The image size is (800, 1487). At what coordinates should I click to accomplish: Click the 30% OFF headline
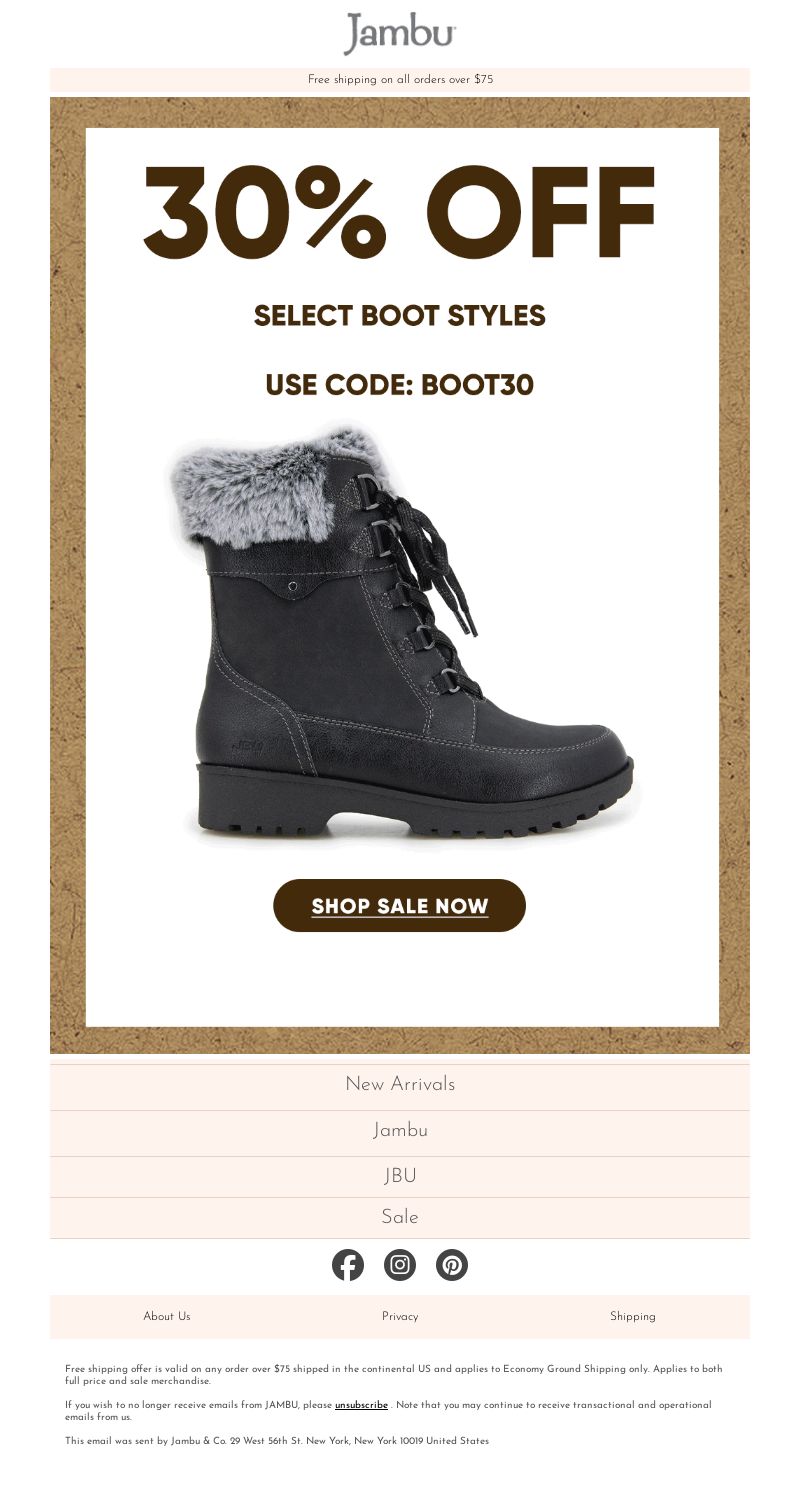pos(400,210)
